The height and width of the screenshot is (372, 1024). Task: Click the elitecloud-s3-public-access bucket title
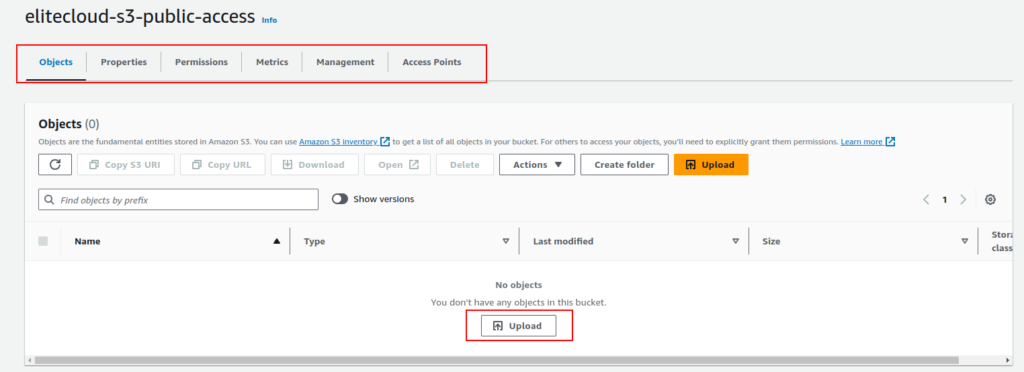tap(140, 18)
